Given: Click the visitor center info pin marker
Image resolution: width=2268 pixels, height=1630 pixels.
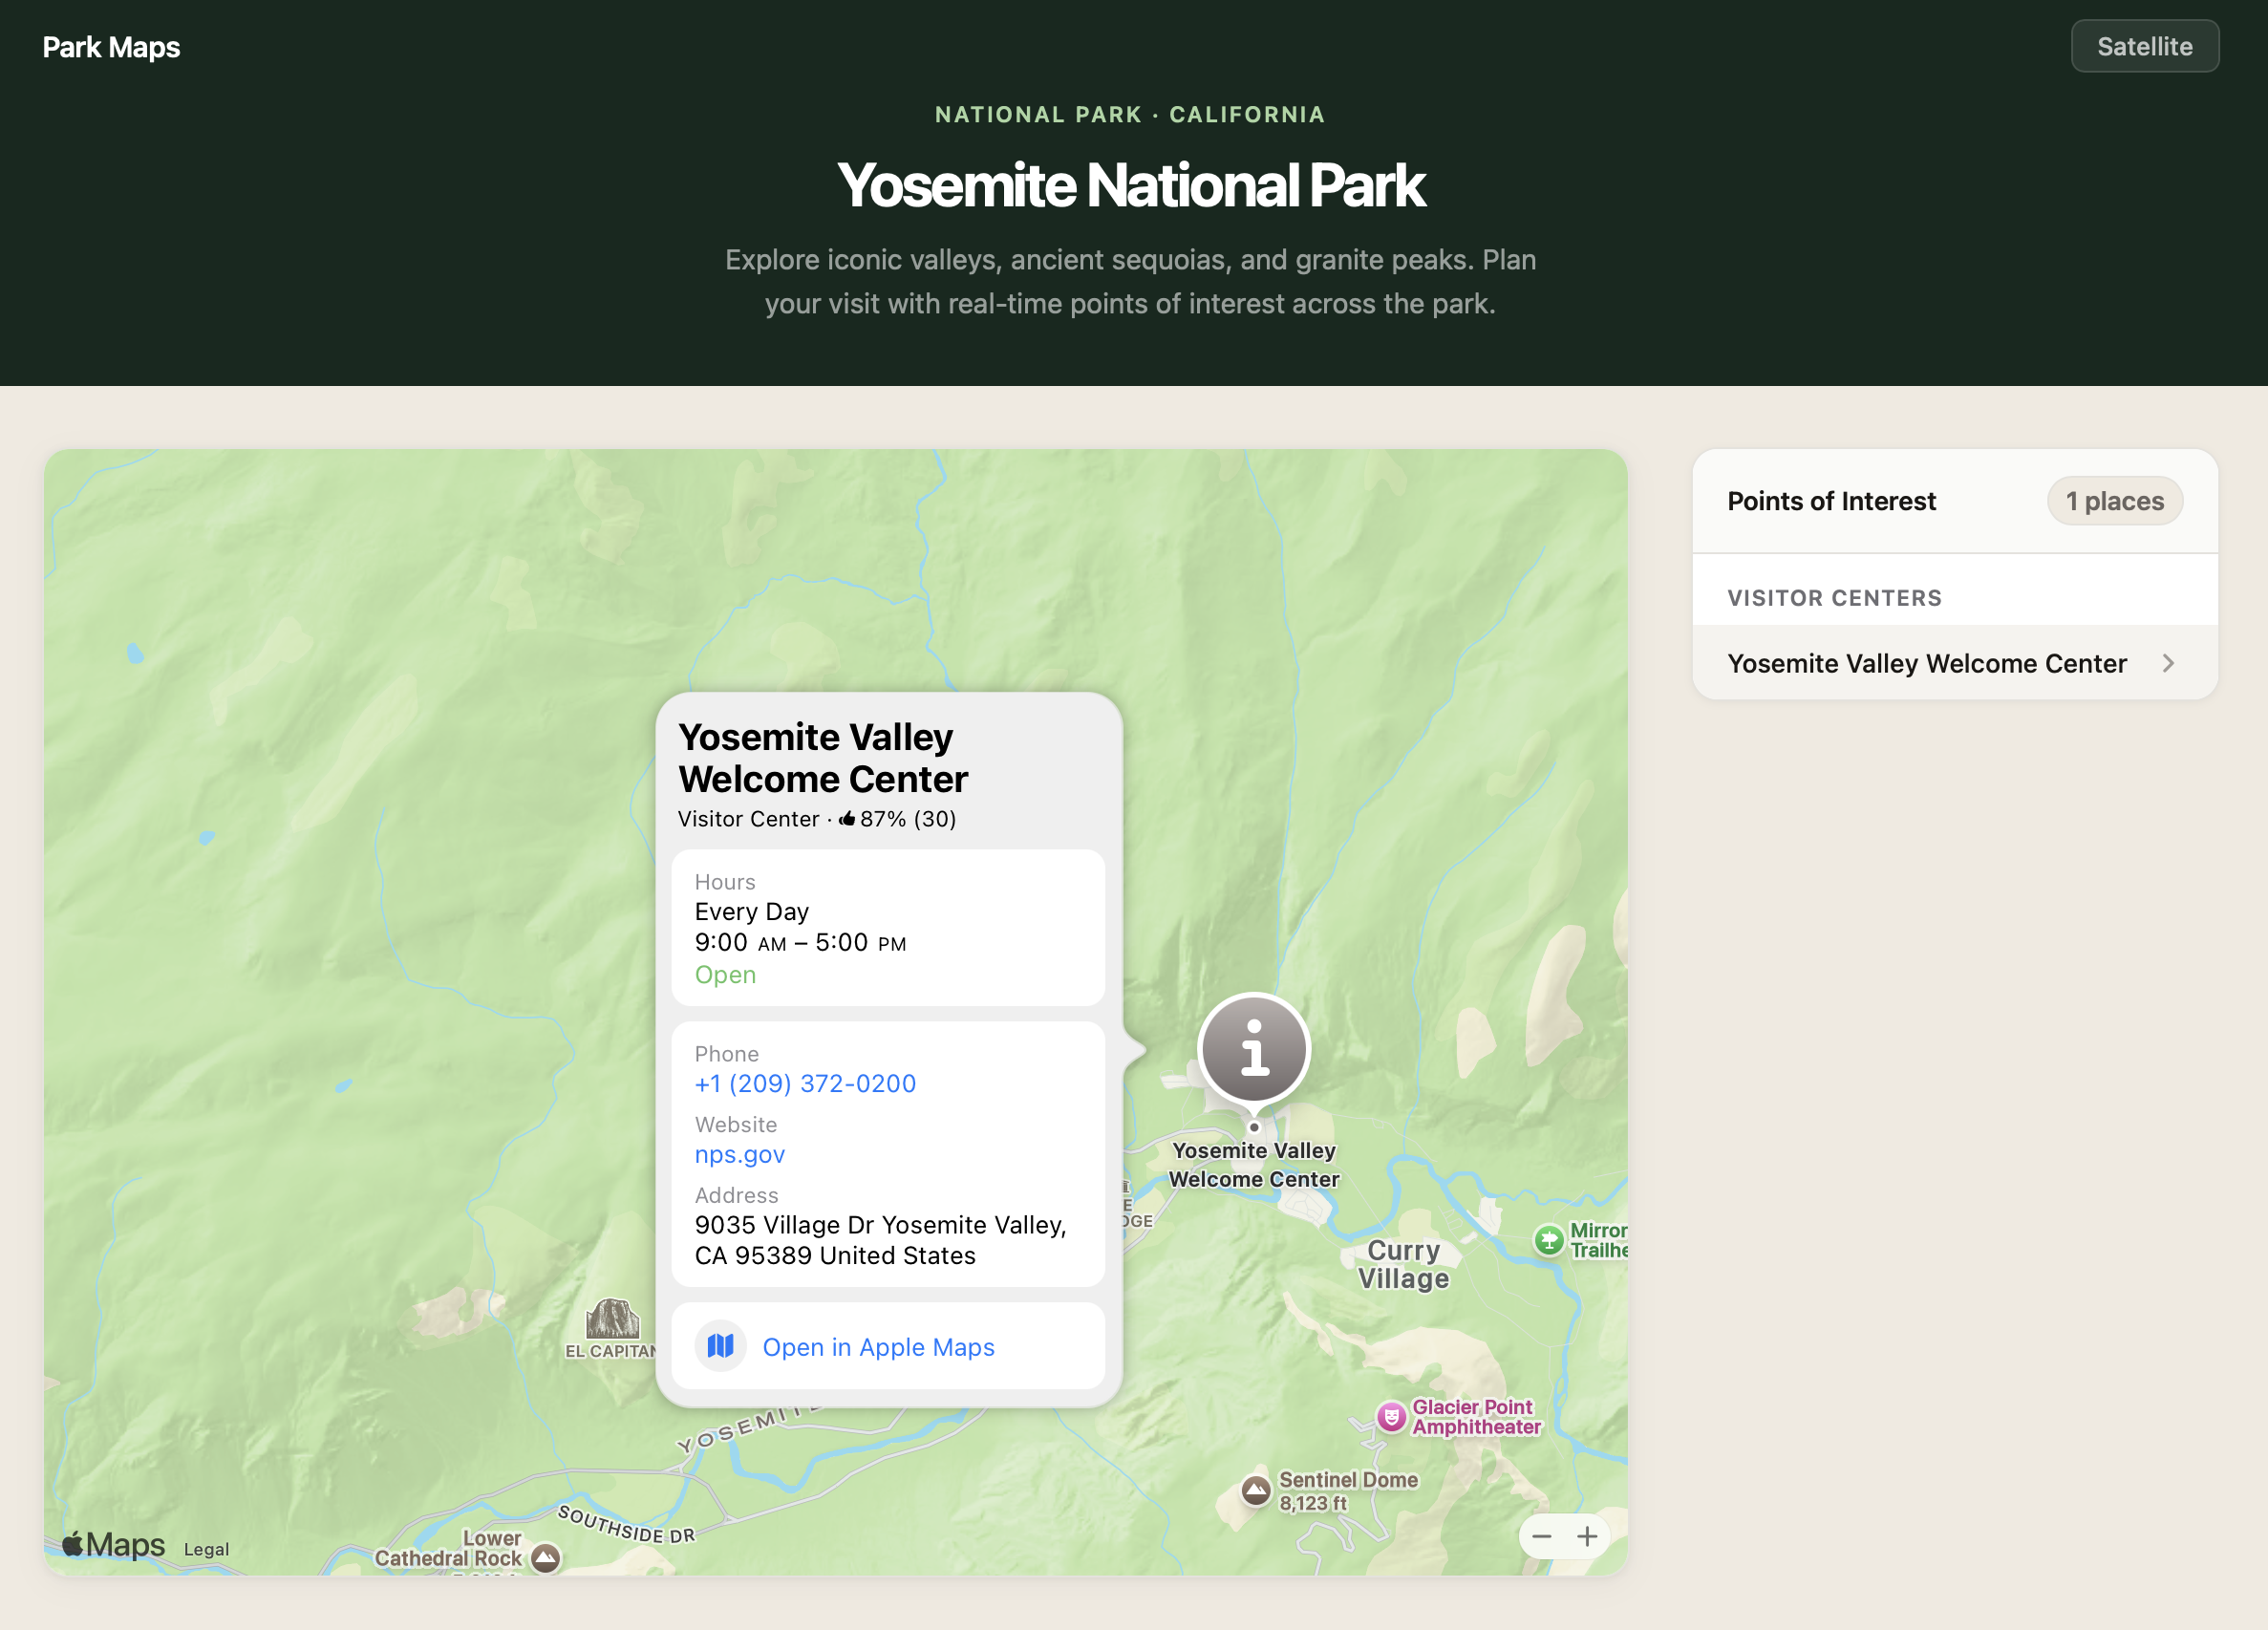Looking at the screenshot, I should click(x=1254, y=1049).
